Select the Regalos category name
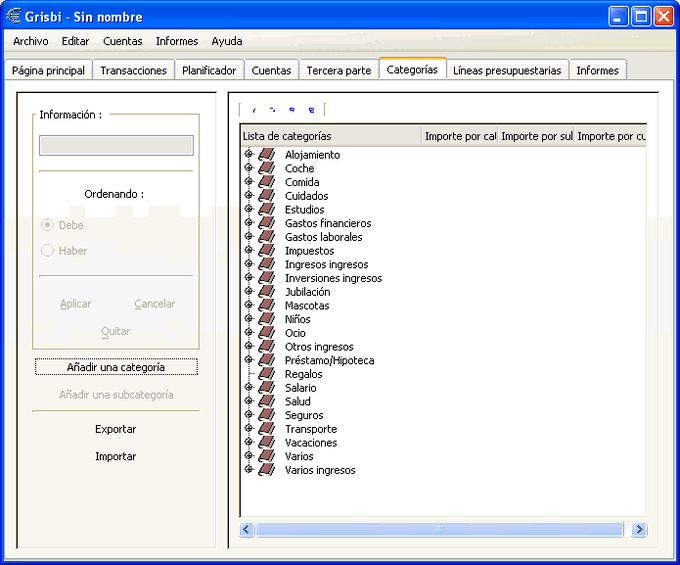 click(x=303, y=374)
